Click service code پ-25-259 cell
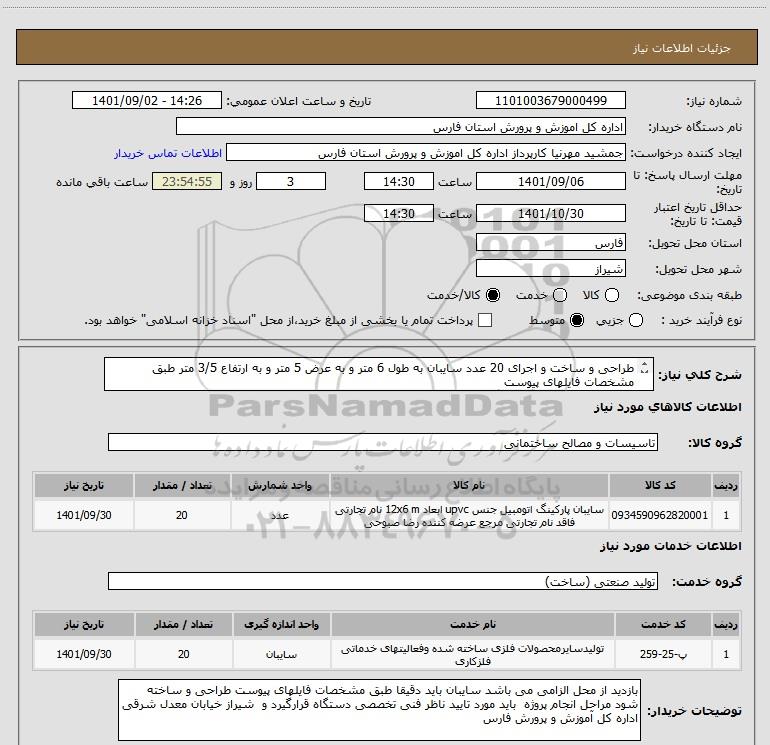Image resolution: width=770 pixels, height=745 pixels. (663, 654)
